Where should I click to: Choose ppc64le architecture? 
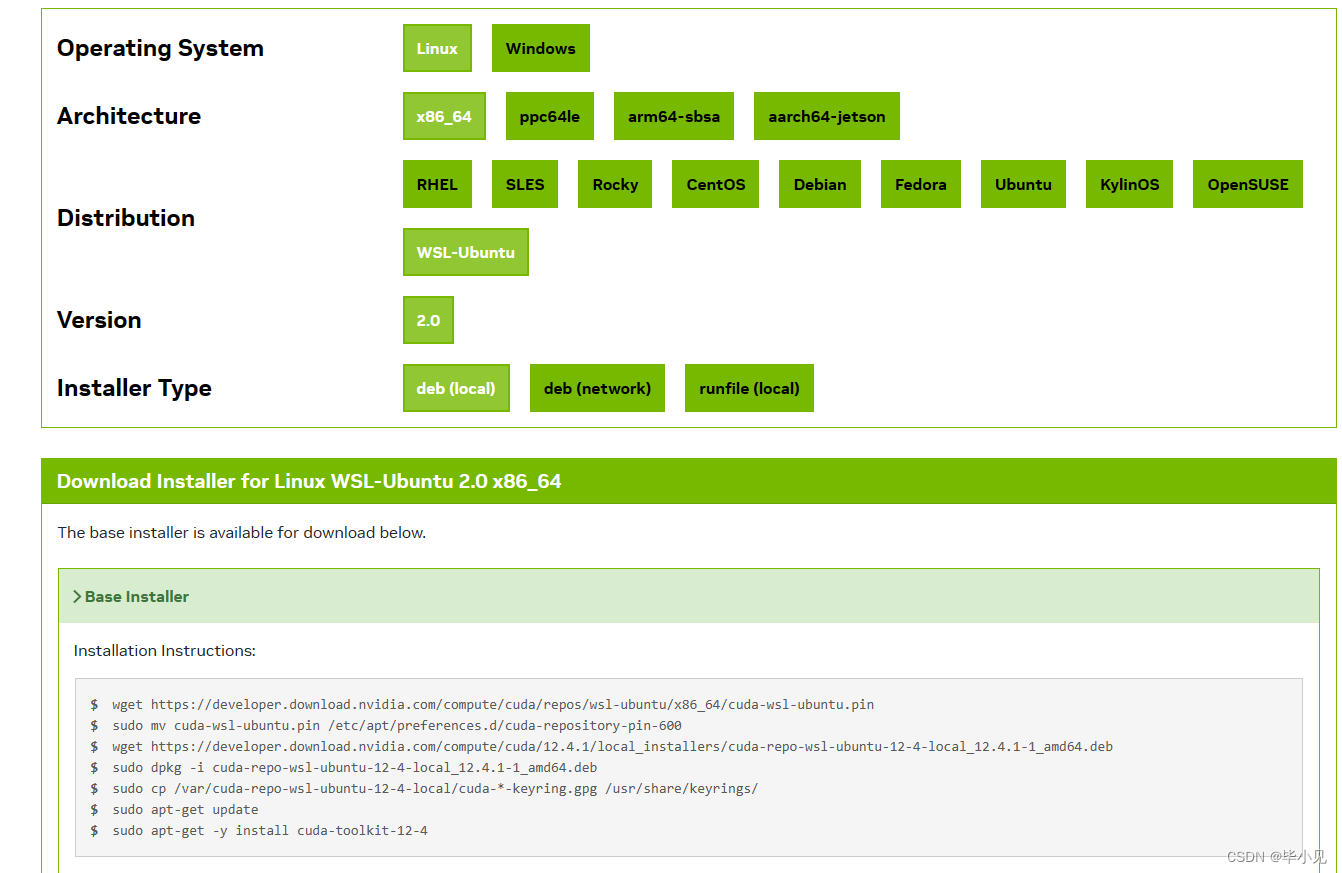(550, 116)
